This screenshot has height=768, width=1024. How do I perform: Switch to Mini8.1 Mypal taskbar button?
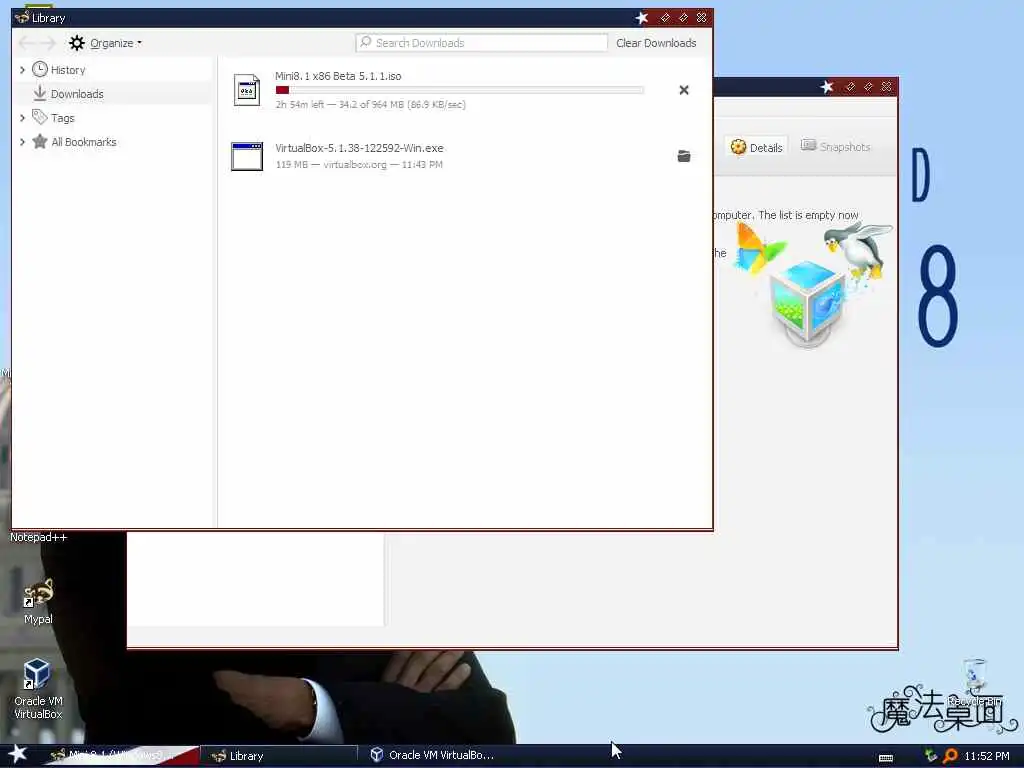(x=121, y=756)
